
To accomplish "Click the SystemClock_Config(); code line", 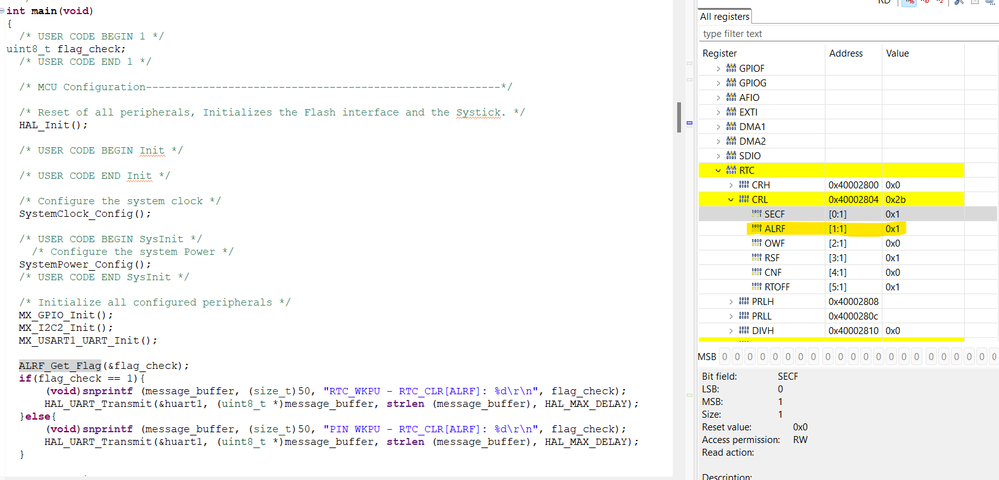I will [x=85, y=214].
